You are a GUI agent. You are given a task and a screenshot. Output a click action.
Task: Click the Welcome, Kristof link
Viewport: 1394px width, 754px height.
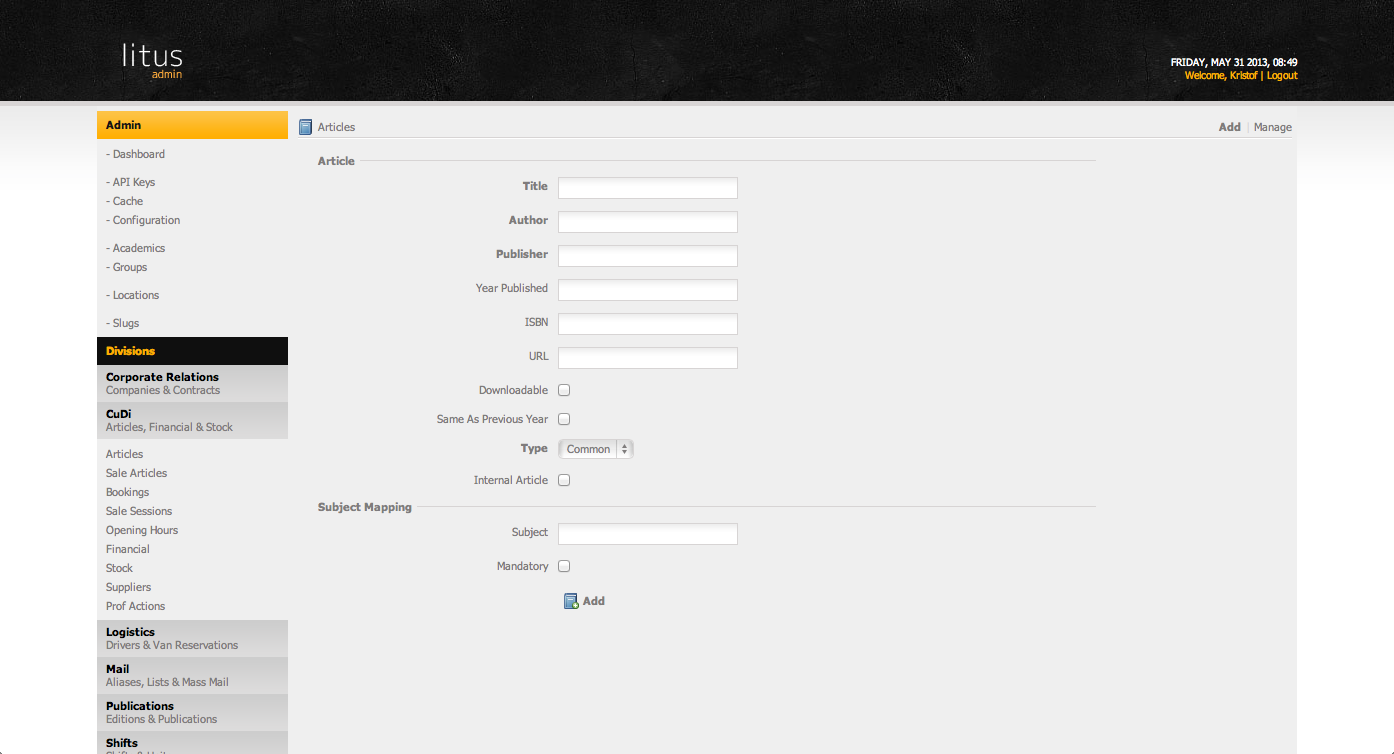point(1221,75)
